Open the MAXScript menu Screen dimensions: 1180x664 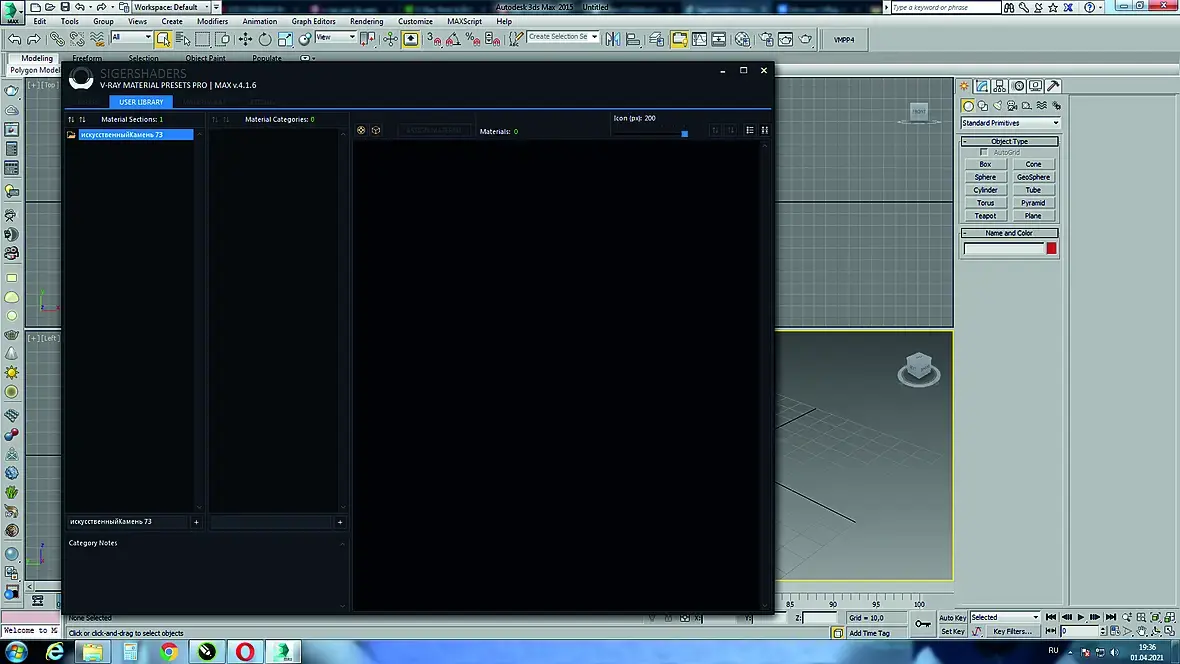click(x=464, y=21)
